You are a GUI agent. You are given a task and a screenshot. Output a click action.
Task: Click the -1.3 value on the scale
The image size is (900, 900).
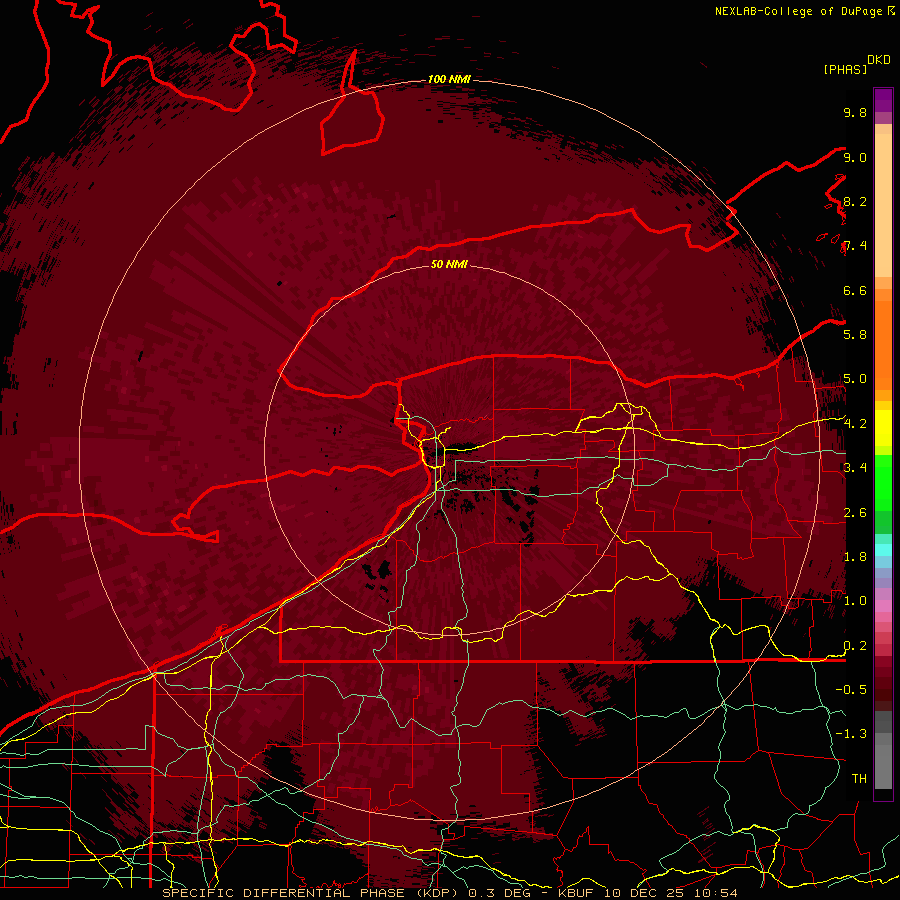coord(851,734)
